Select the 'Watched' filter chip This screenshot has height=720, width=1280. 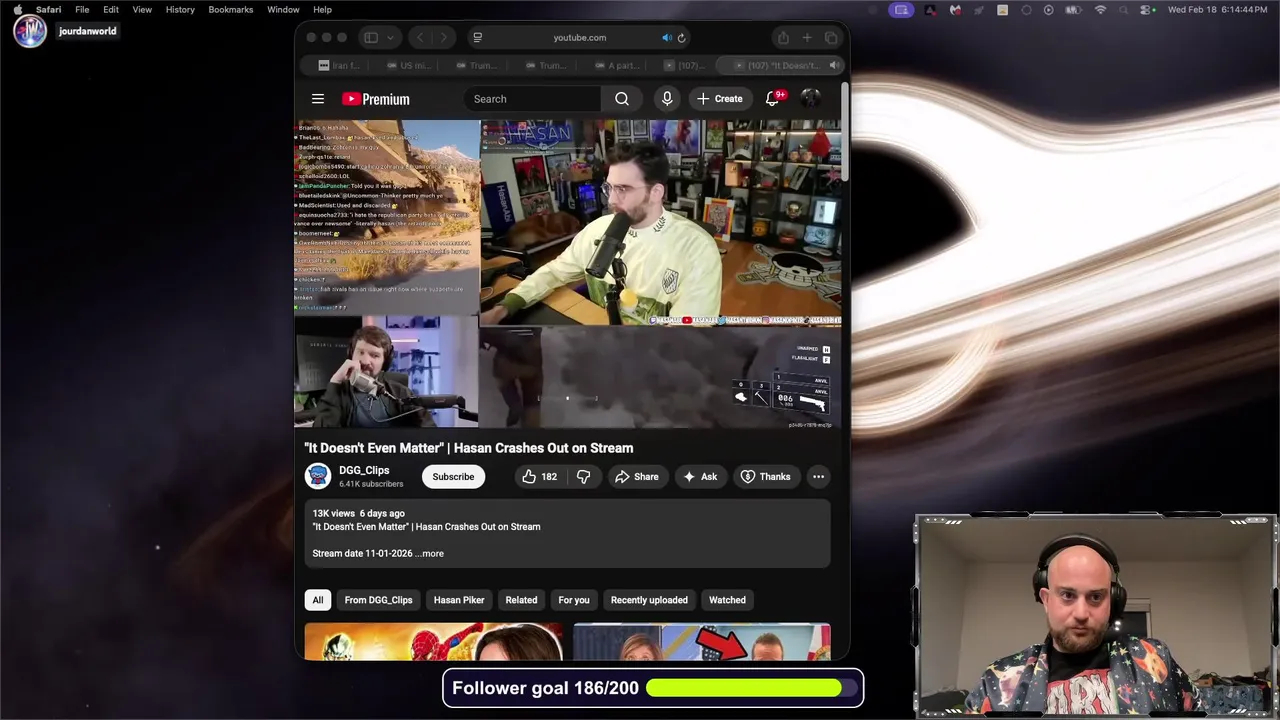pyautogui.click(x=727, y=600)
